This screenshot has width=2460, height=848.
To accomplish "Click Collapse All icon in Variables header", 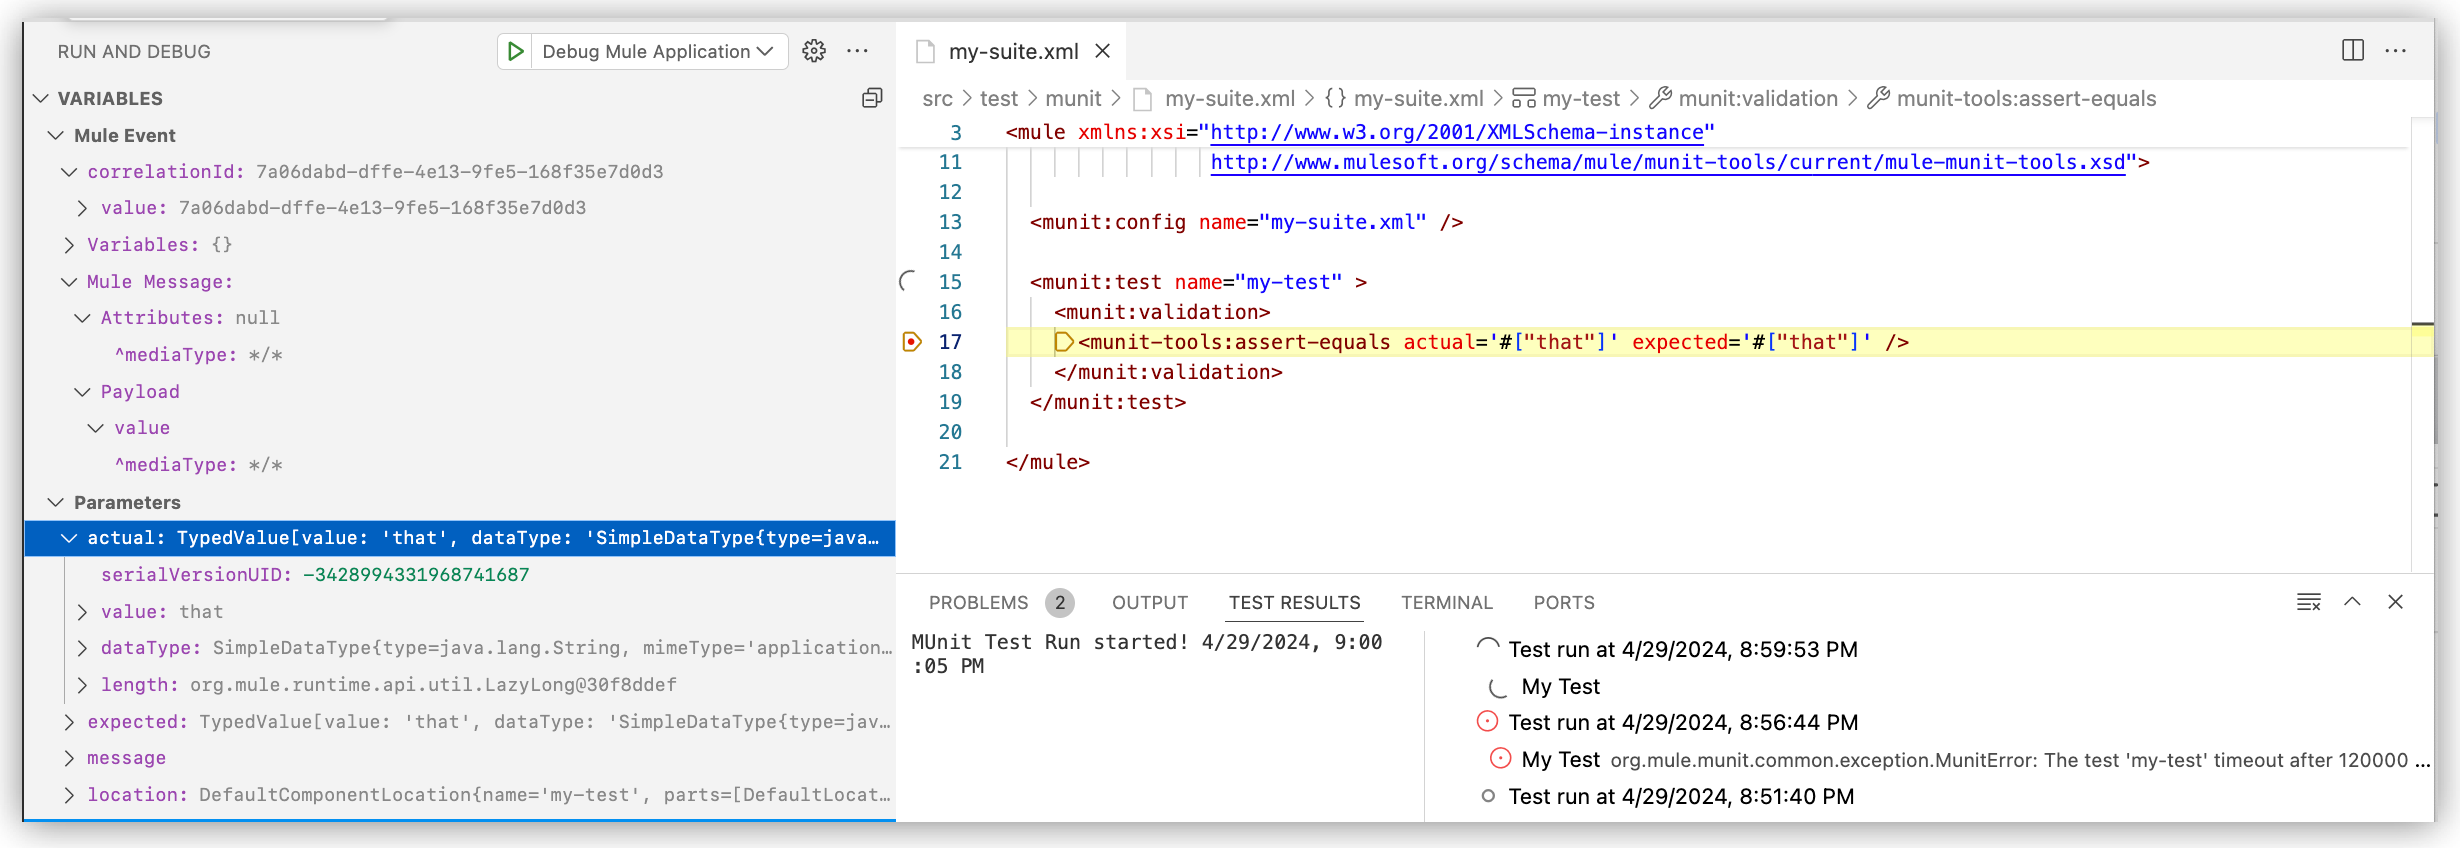I will tap(872, 98).
